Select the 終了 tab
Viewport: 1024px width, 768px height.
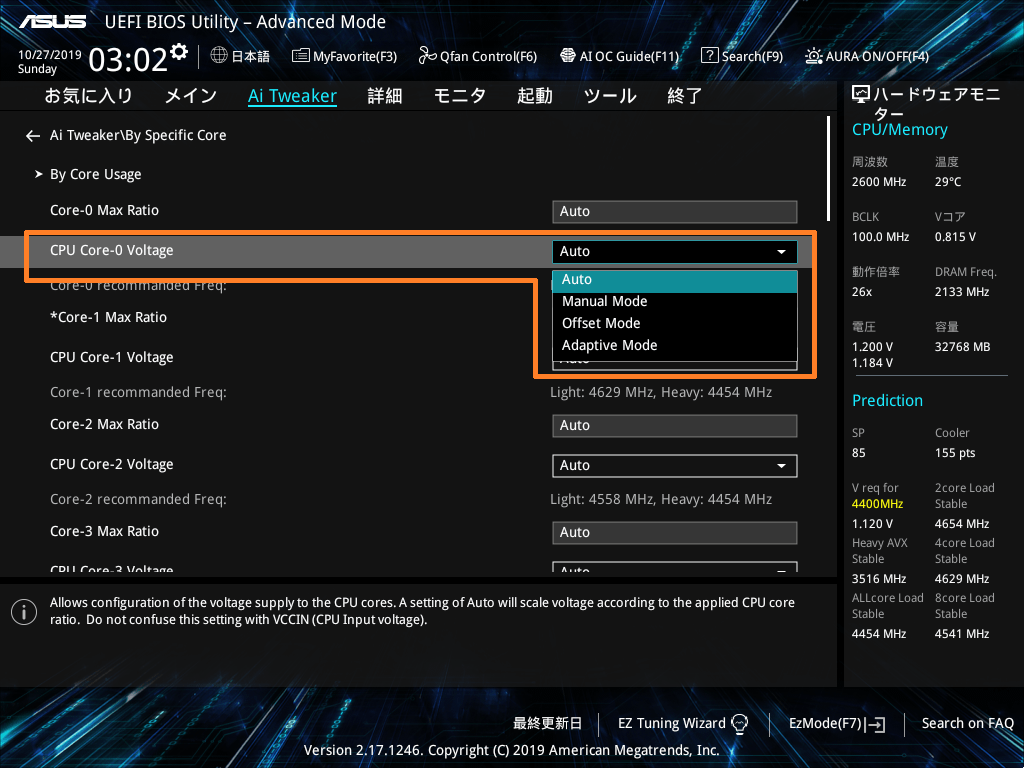pos(684,96)
